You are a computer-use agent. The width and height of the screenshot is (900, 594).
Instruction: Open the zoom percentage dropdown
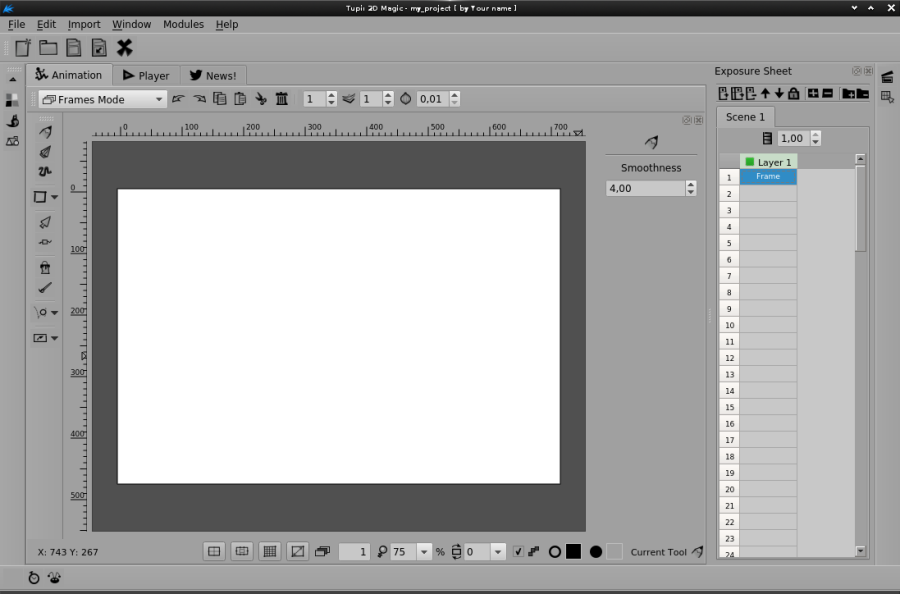pos(425,551)
